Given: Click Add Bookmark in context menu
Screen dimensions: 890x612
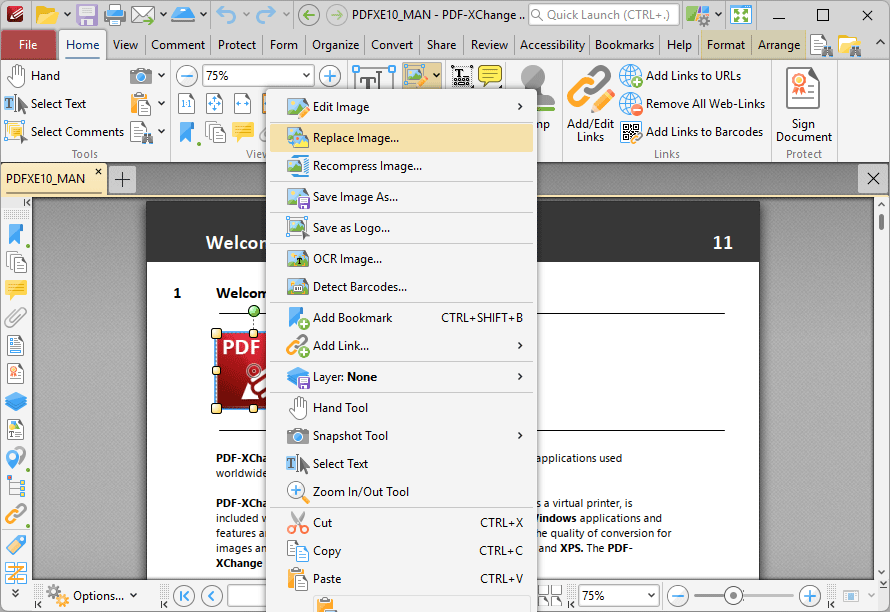Looking at the screenshot, I should (401, 318).
